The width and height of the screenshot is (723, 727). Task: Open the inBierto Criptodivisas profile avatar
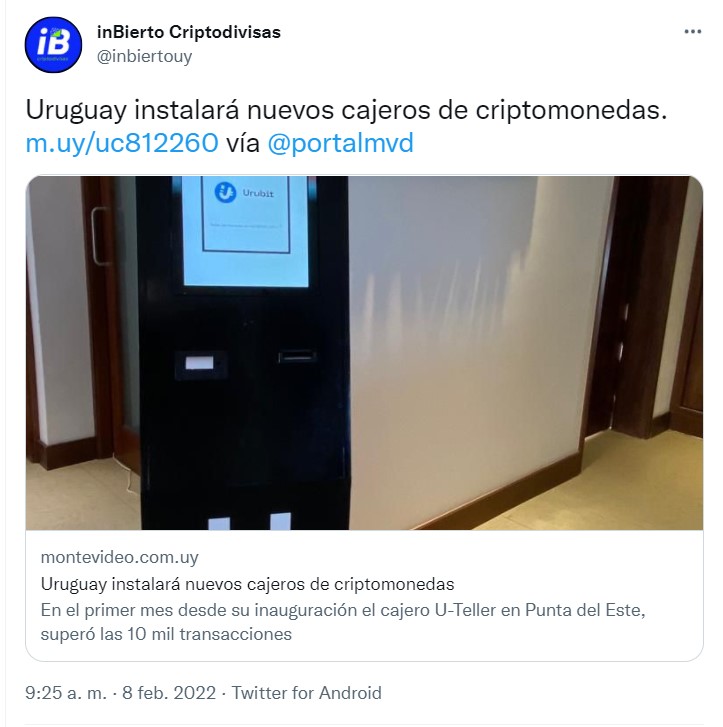click(x=53, y=45)
